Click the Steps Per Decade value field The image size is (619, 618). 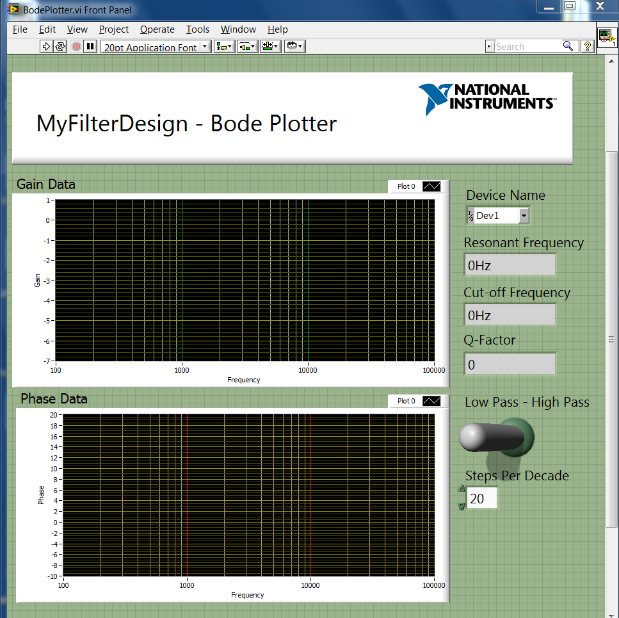pos(482,497)
